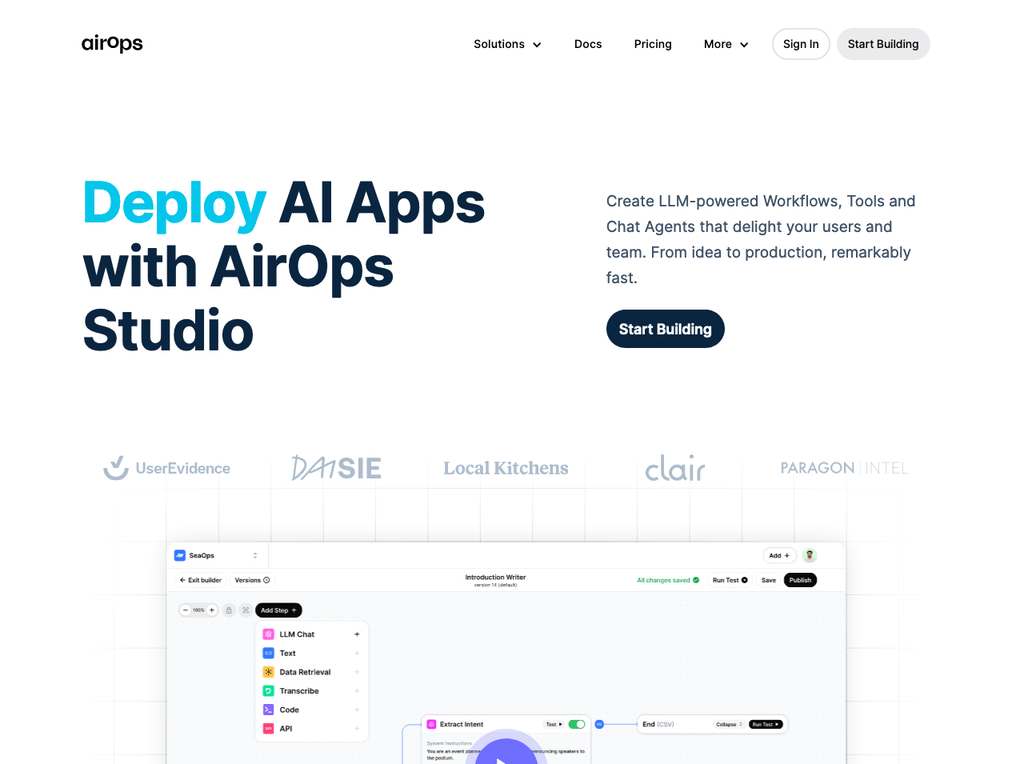The image size is (1024, 764).
Task: Click the Add Step button
Action: pyautogui.click(x=278, y=610)
